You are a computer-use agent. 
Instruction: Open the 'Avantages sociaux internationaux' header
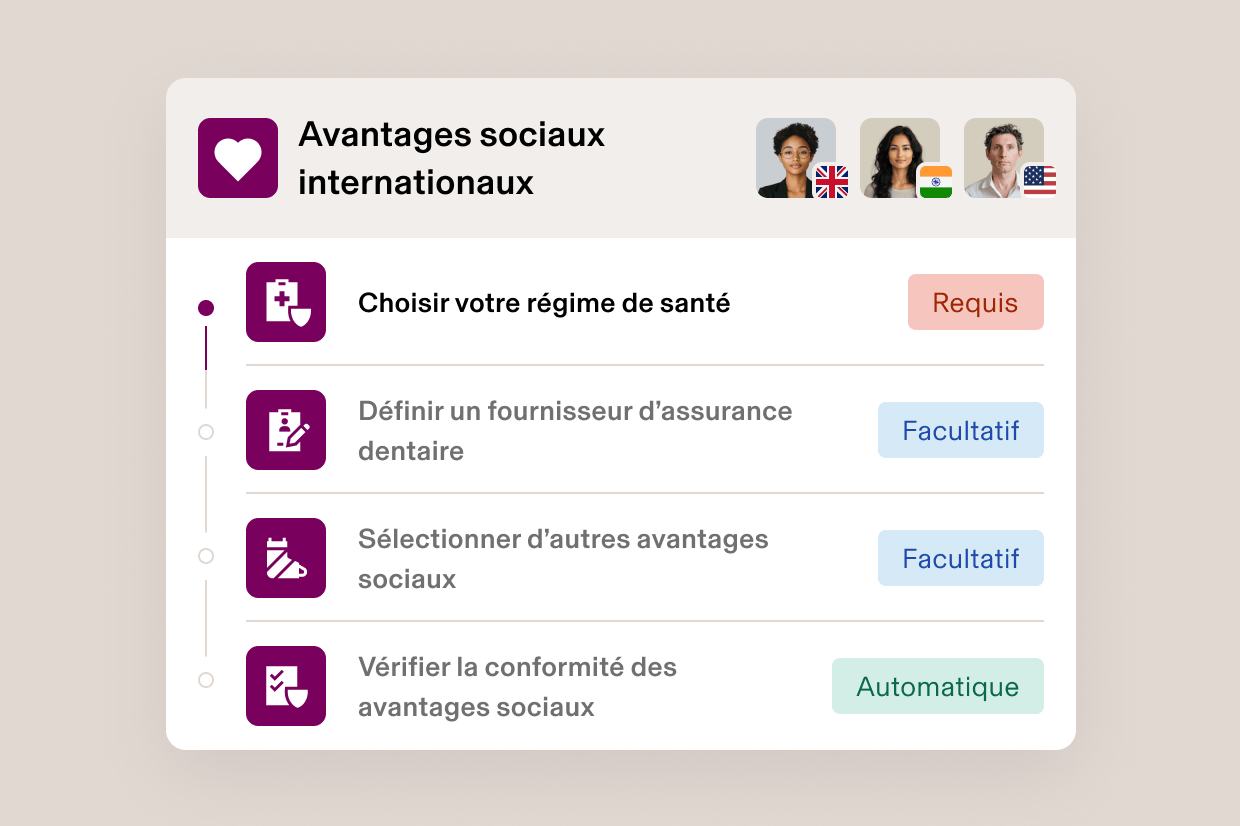coord(451,157)
